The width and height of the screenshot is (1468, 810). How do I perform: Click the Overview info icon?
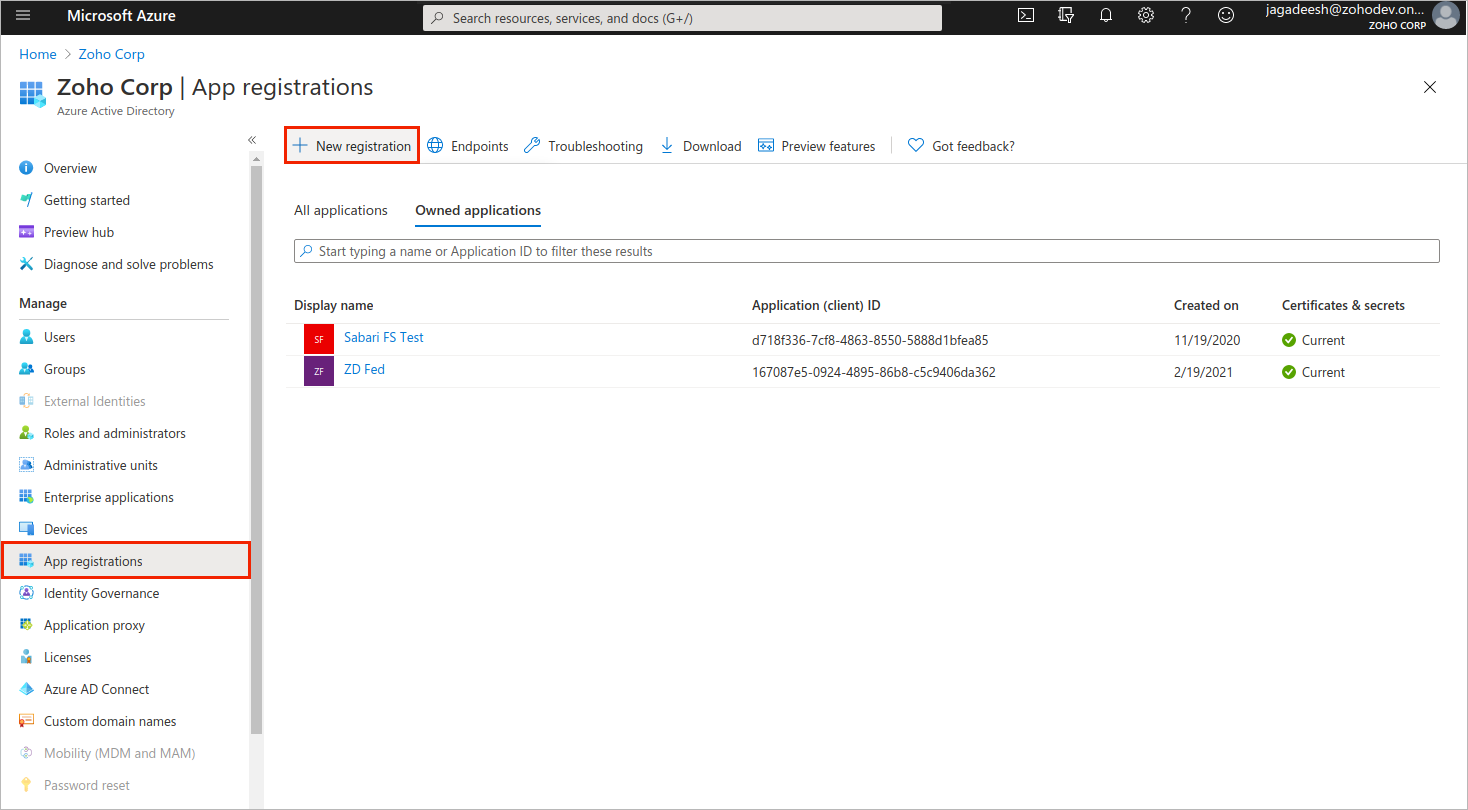click(27, 168)
